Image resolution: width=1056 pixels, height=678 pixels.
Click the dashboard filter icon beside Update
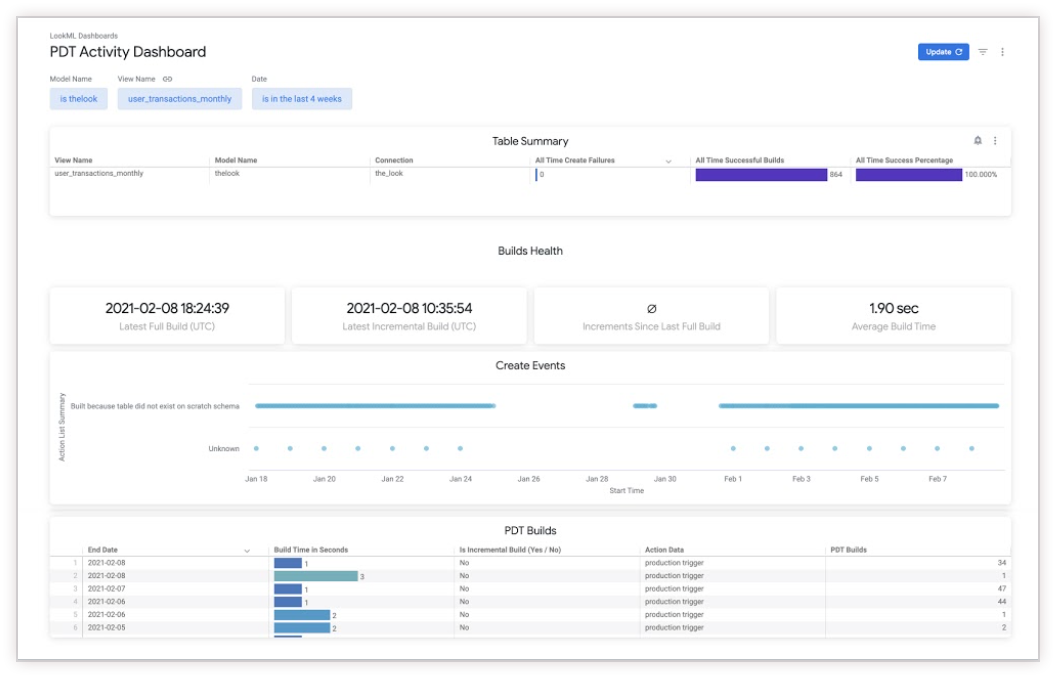tap(983, 52)
